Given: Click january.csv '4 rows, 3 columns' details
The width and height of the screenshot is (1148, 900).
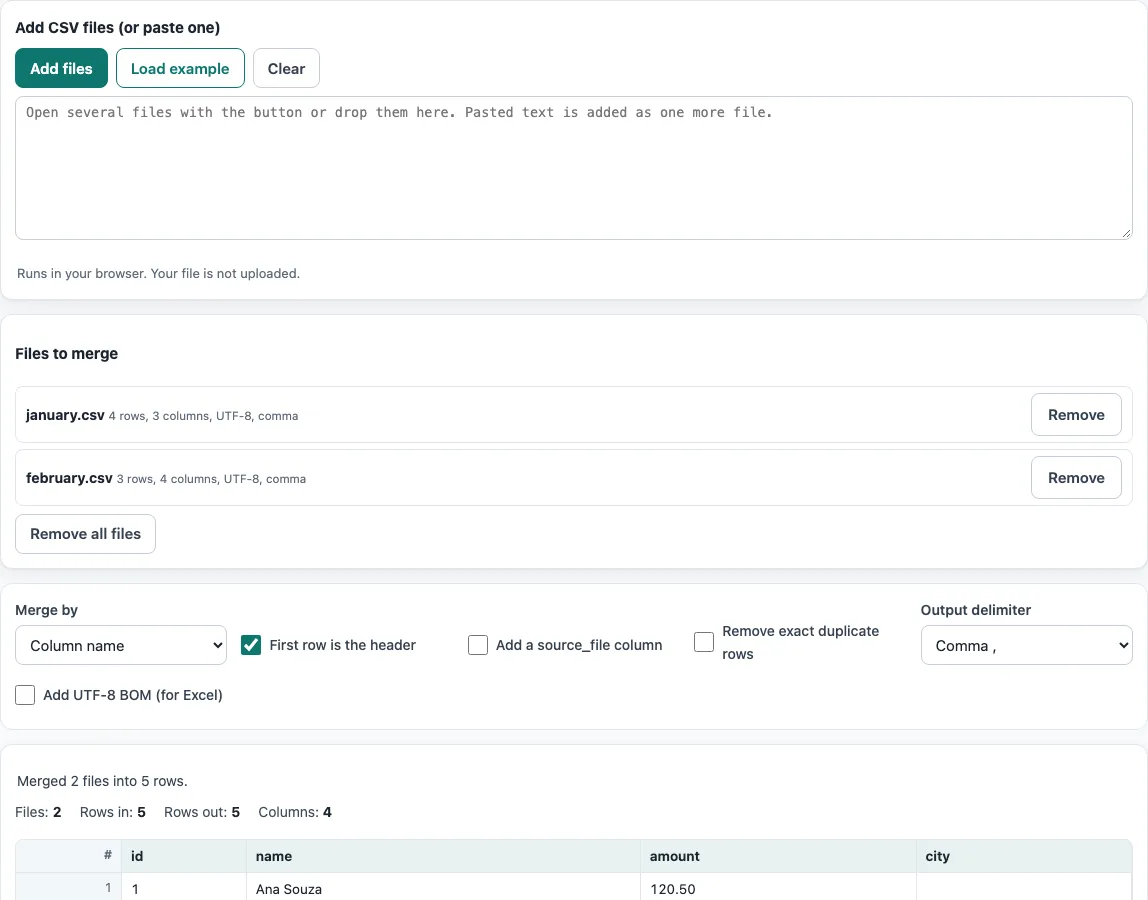Looking at the screenshot, I should [204, 416].
